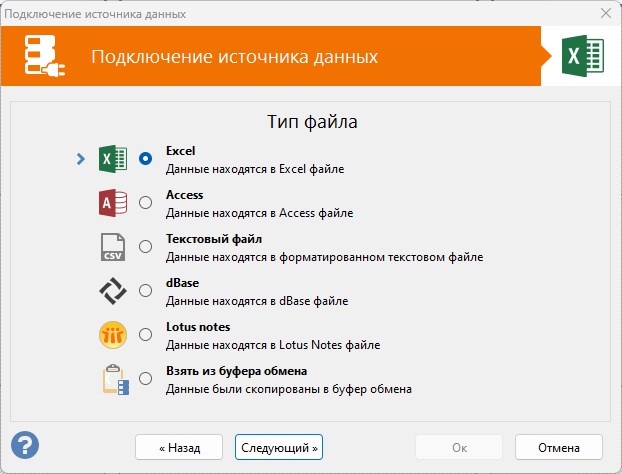Click the Текстовый файл option label
622x474 pixels.
(214, 239)
